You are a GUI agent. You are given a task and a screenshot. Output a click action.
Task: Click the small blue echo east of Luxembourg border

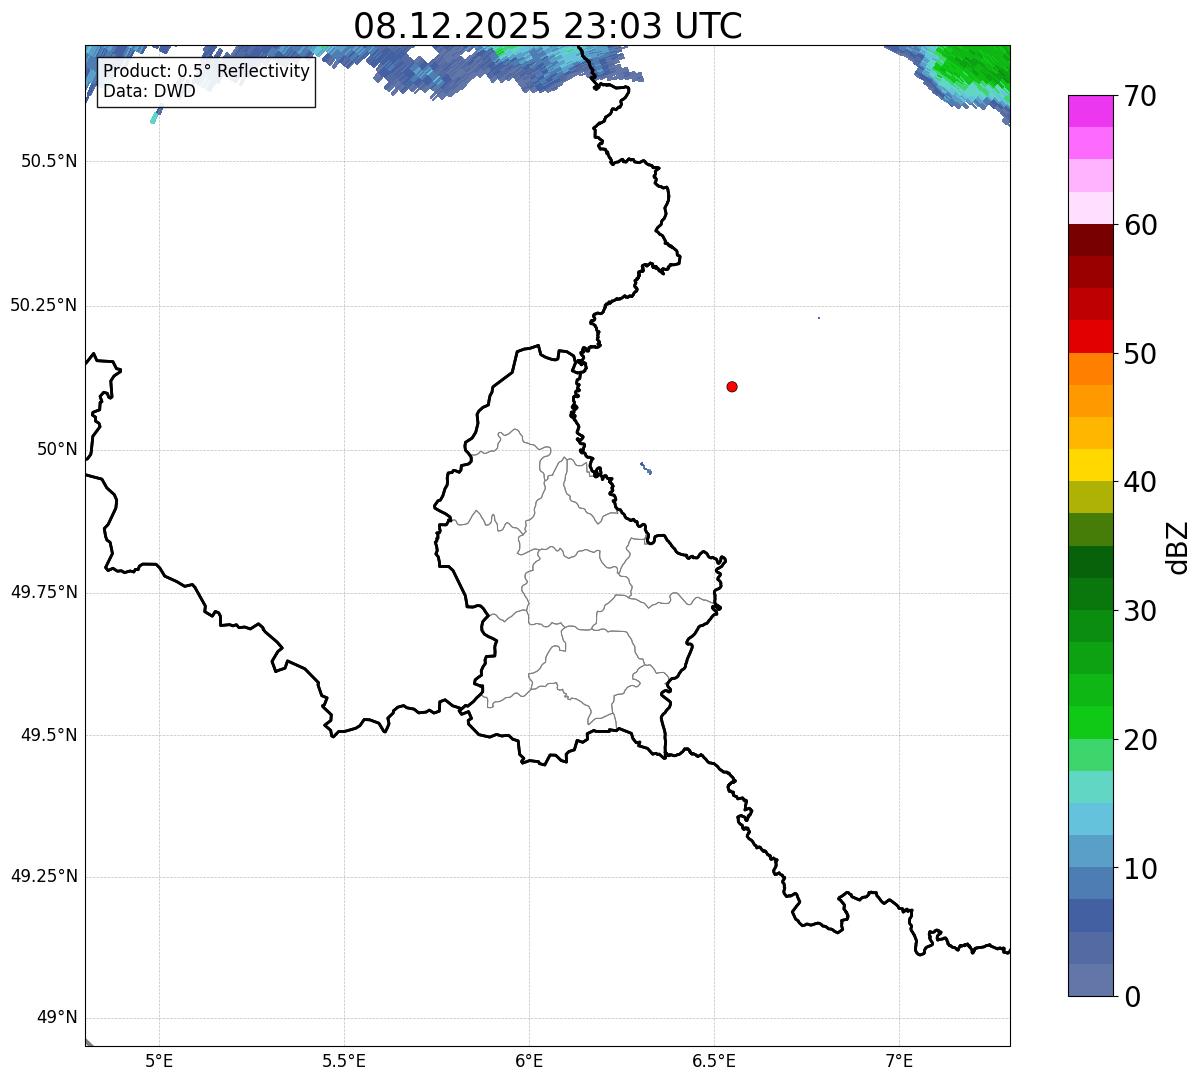646,468
